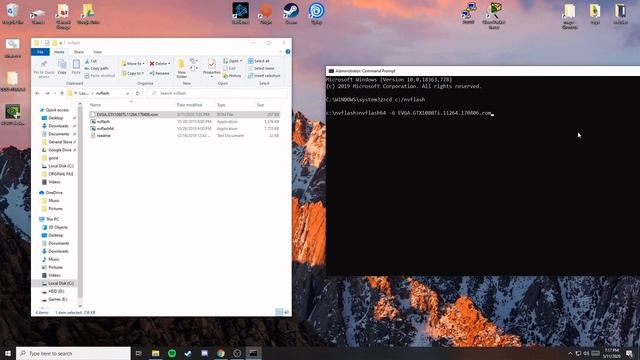Open Music under This PC
Viewport: 640px width, 360px height.
point(53,259)
